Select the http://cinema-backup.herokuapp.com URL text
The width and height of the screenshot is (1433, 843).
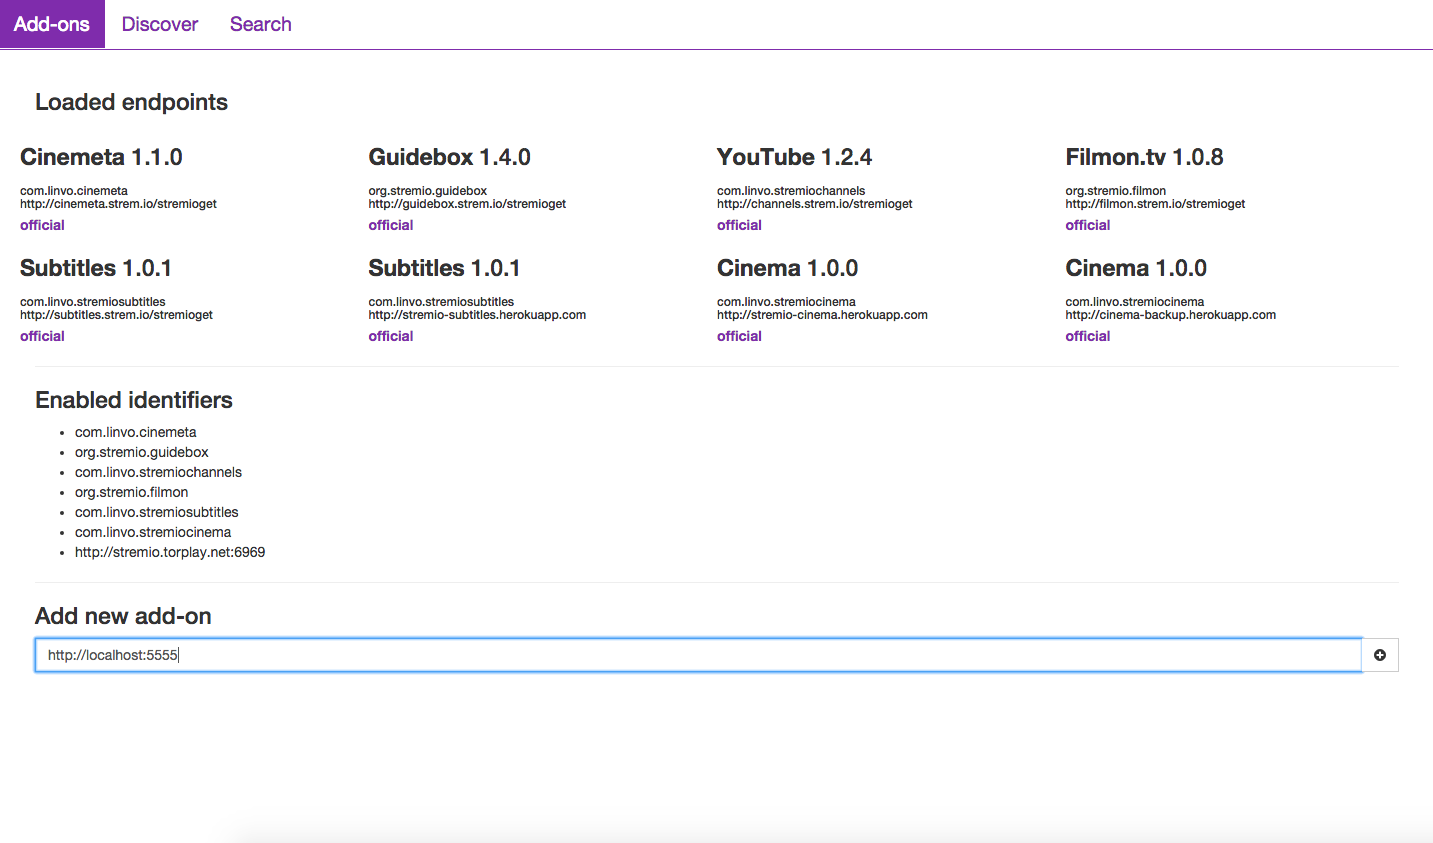point(1170,315)
